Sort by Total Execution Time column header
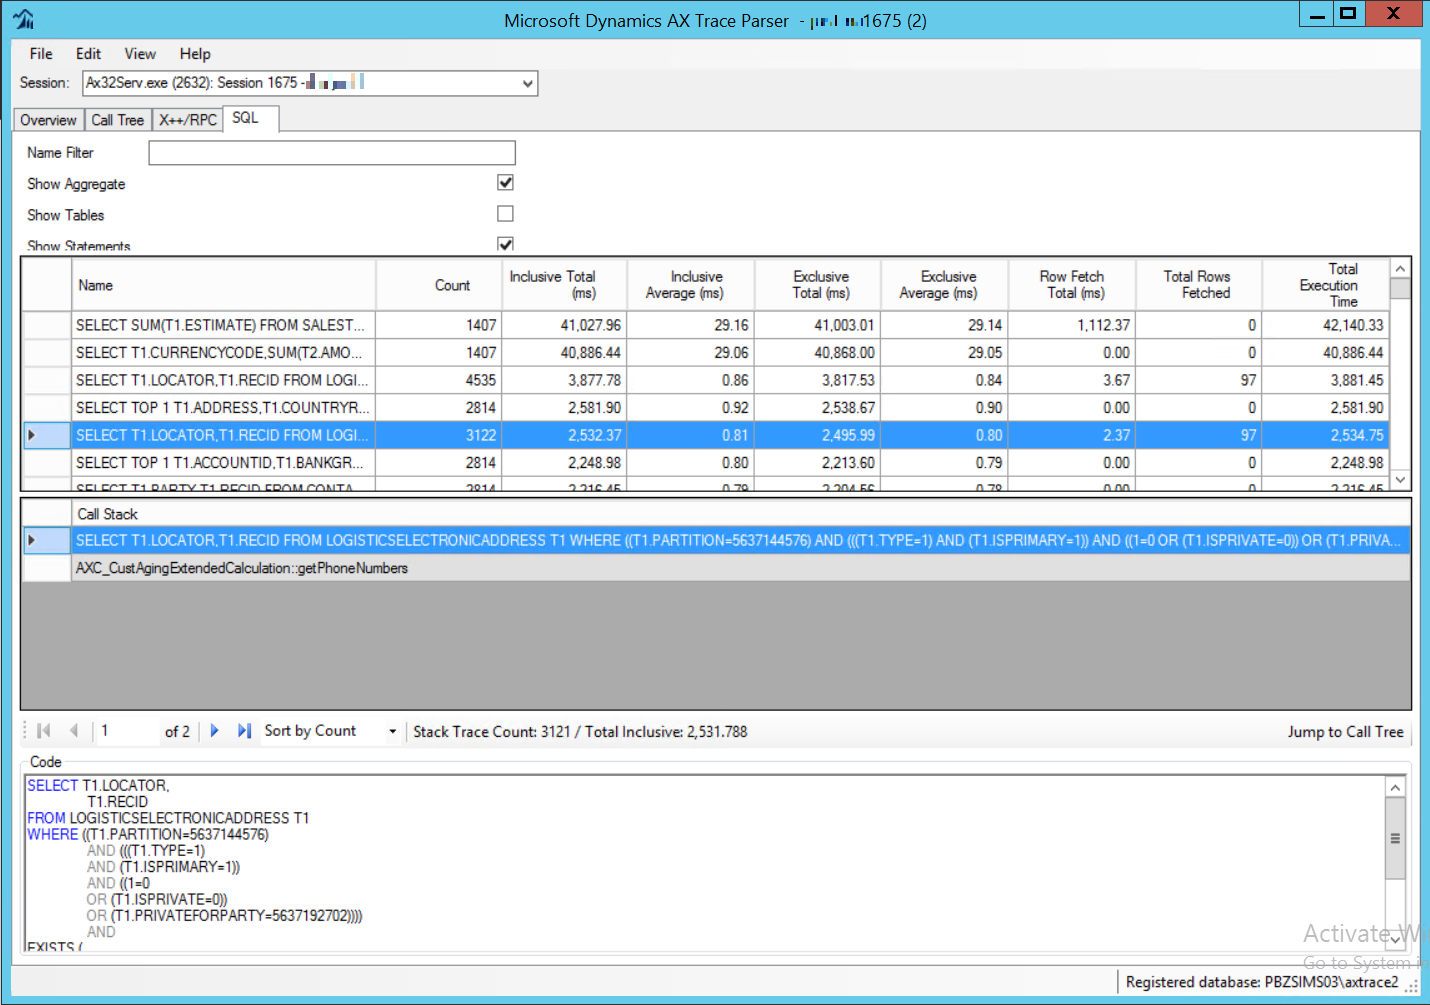The width and height of the screenshot is (1430, 1005). pyautogui.click(x=1326, y=285)
